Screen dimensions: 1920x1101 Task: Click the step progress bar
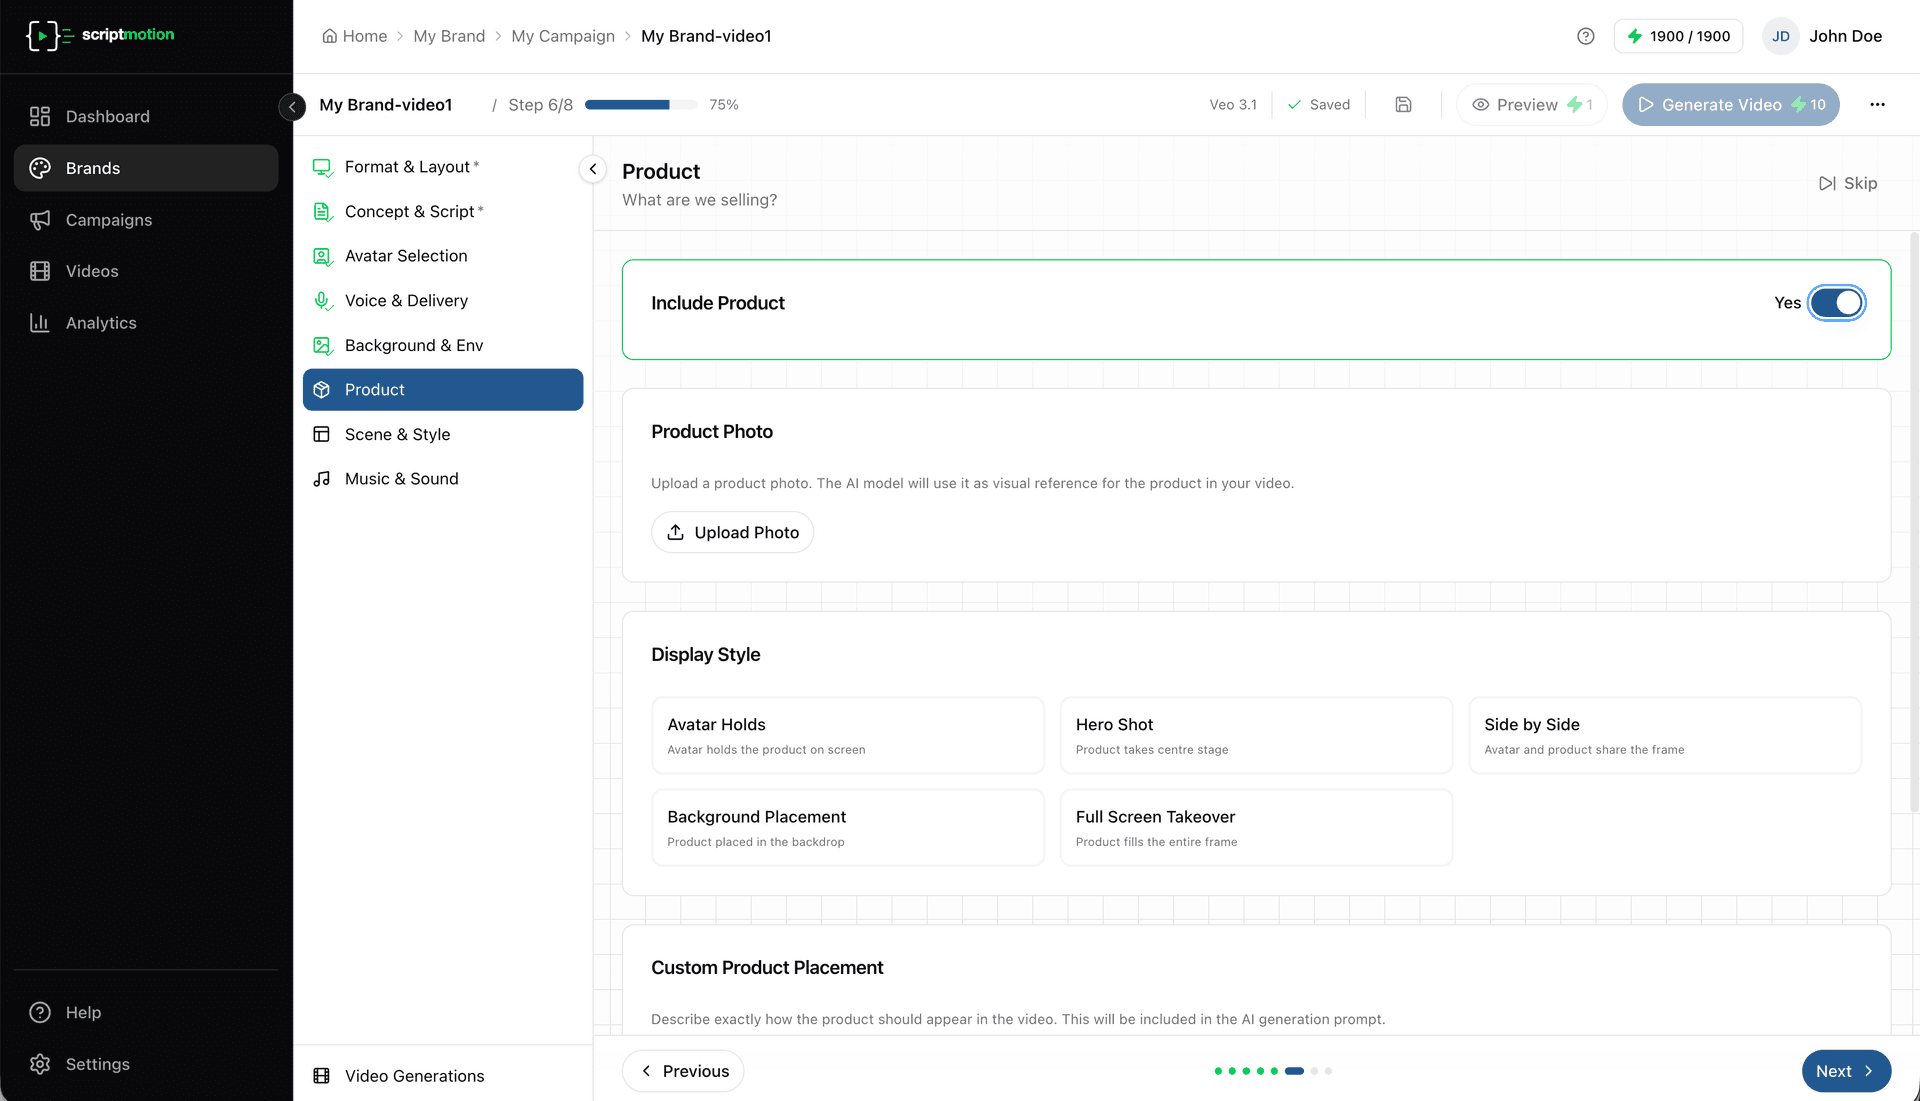point(640,105)
